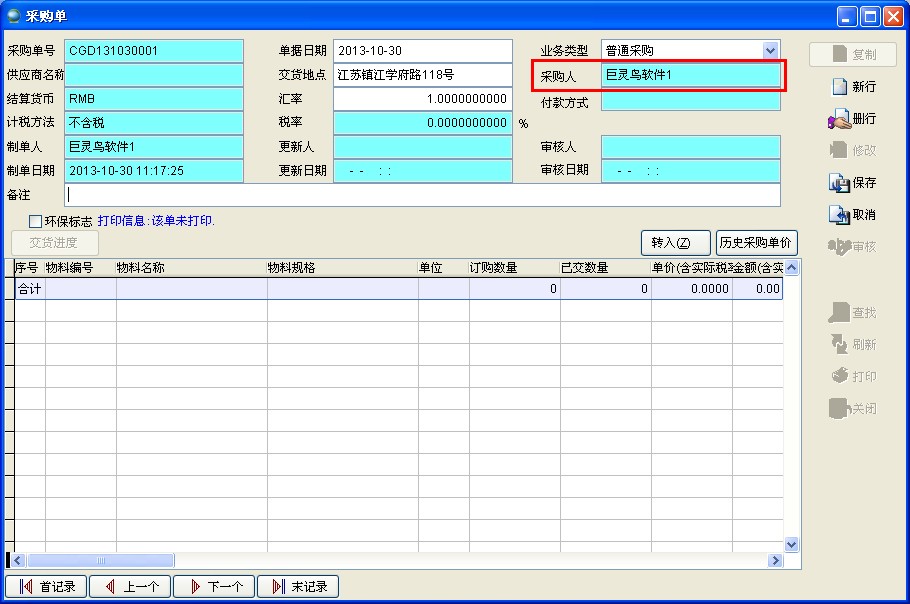Select the 供应商名称 supplier field
This screenshot has width=910, height=604.
[155, 75]
